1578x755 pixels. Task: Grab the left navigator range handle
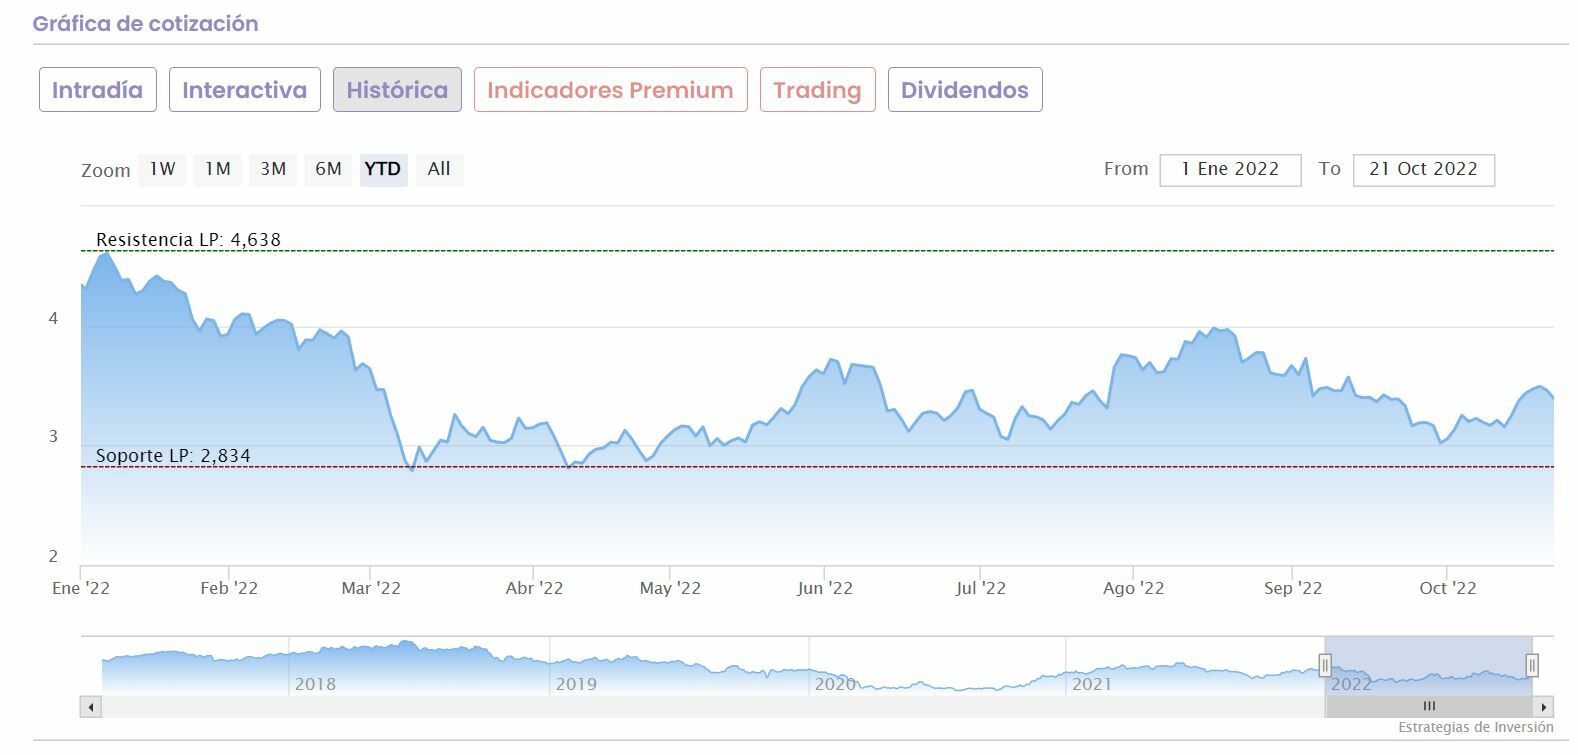1325,665
